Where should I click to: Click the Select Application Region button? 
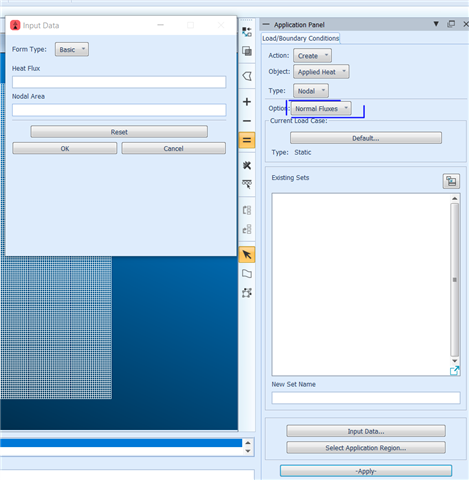pyautogui.click(x=366, y=448)
